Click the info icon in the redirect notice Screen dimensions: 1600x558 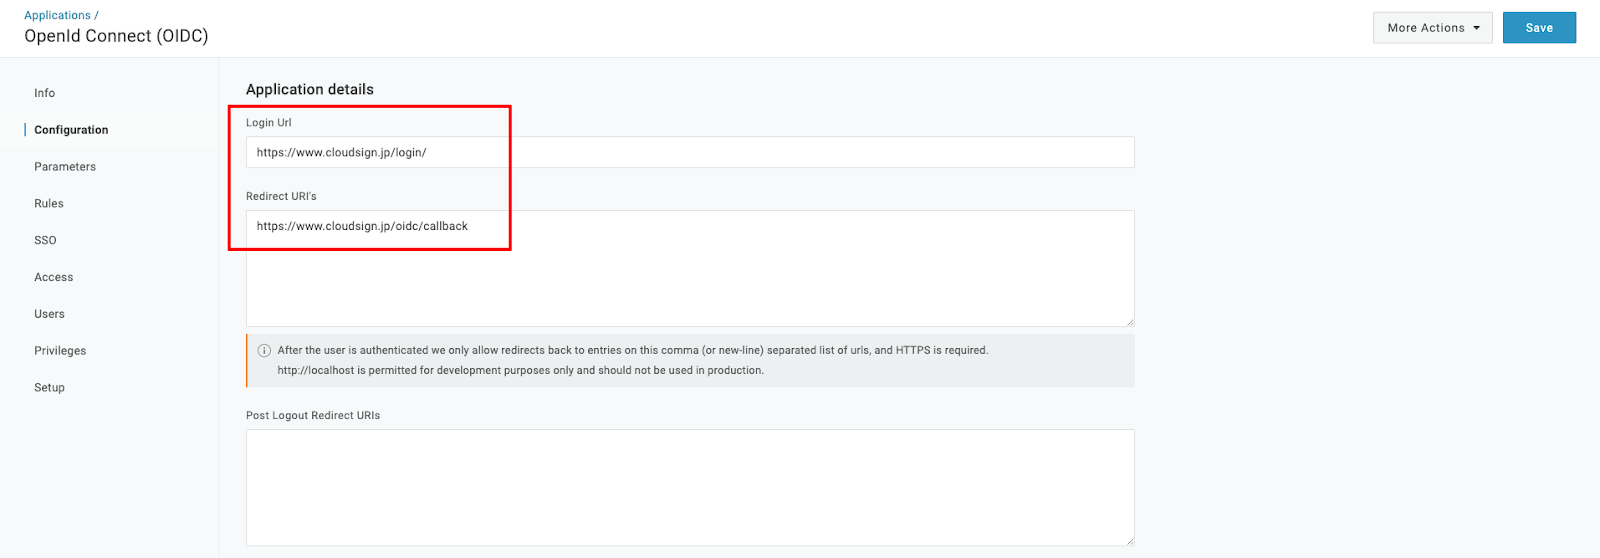pos(264,351)
